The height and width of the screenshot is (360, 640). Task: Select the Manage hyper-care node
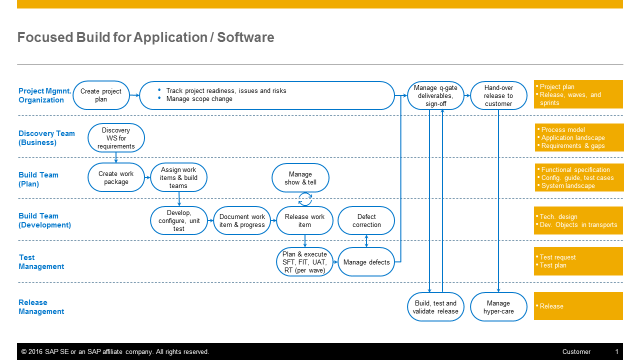tap(498, 307)
